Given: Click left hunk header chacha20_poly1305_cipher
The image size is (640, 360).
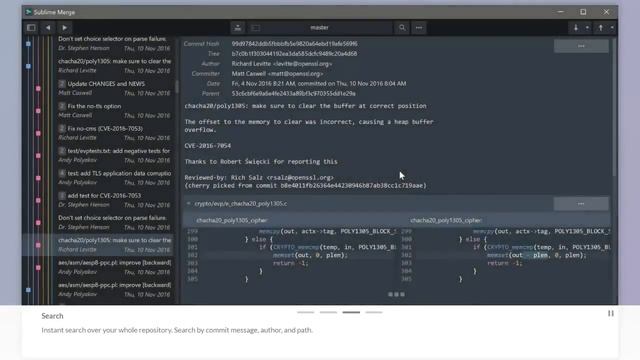Looking at the screenshot, I should [x=232, y=220].
